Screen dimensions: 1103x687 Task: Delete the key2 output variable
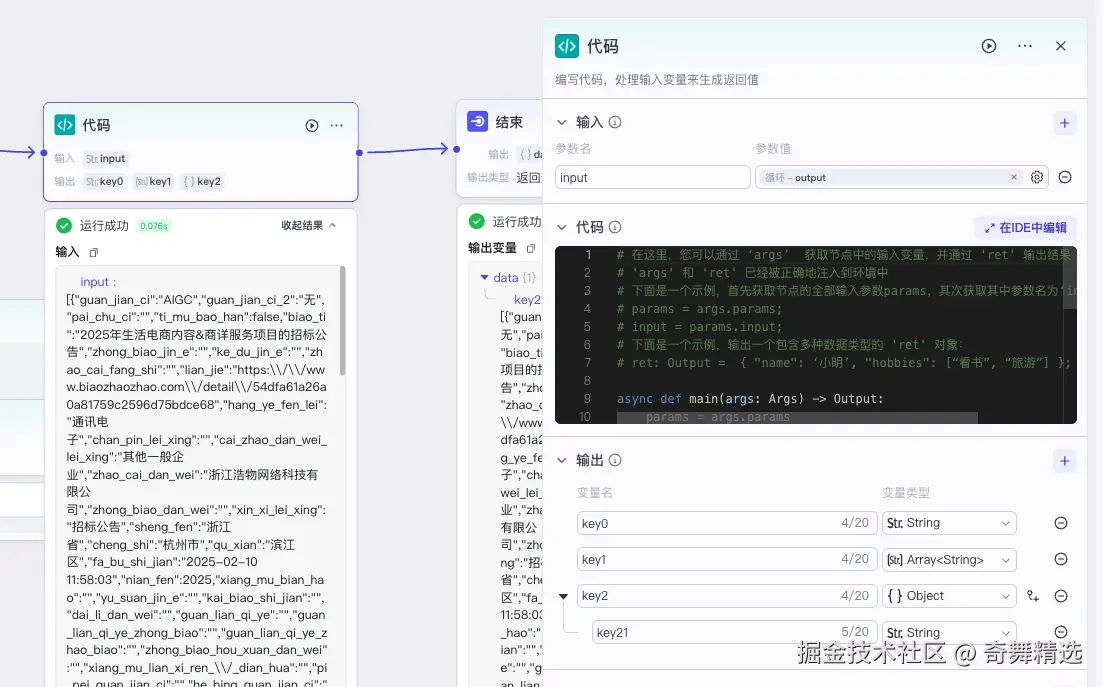pyautogui.click(x=1061, y=596)
